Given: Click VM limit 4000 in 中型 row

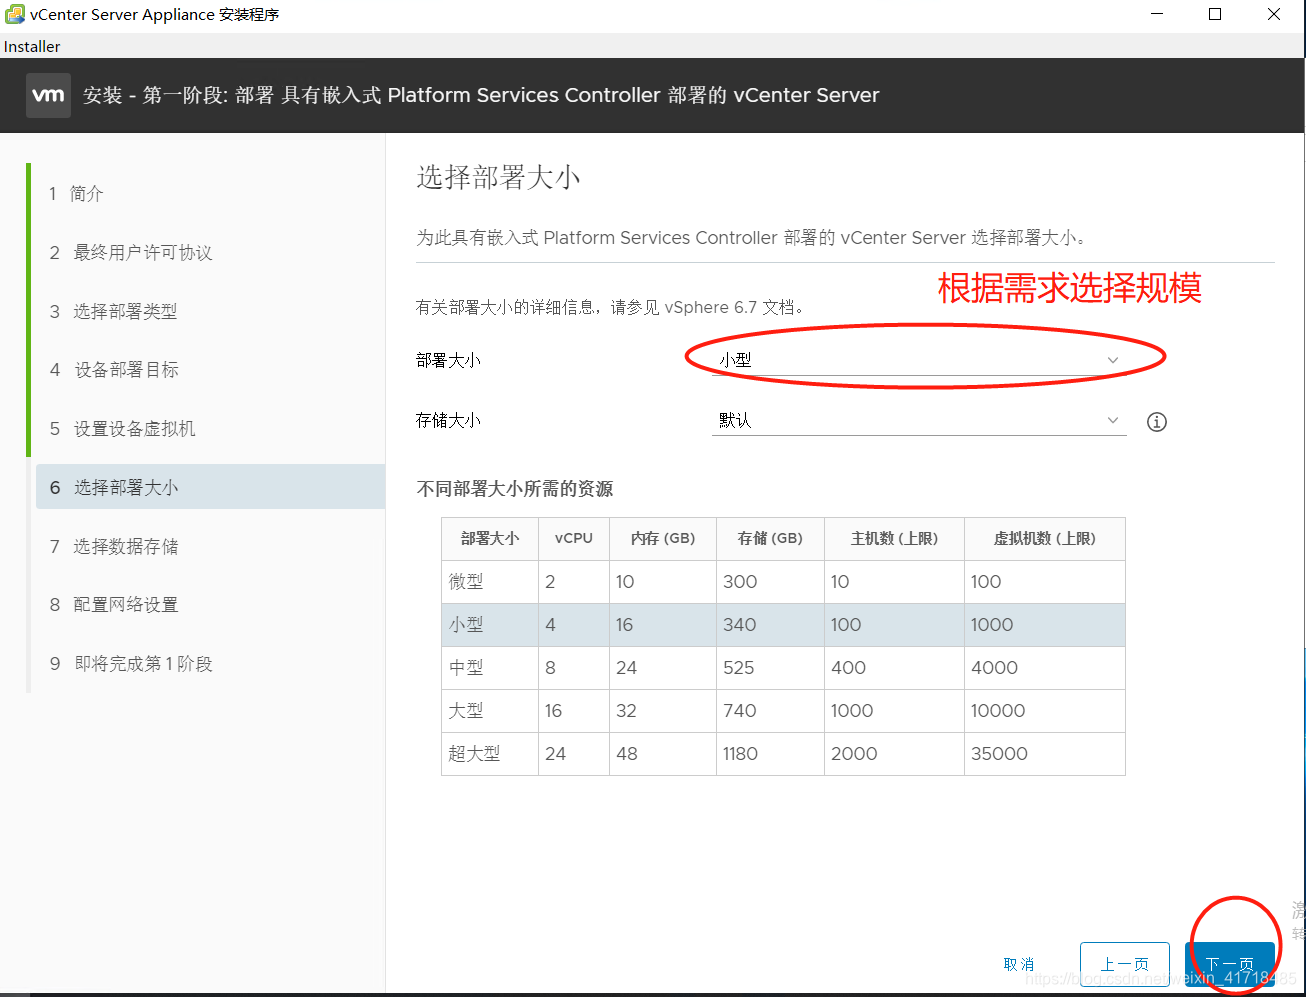Looking at the screenshot, I should pos(994,668).
